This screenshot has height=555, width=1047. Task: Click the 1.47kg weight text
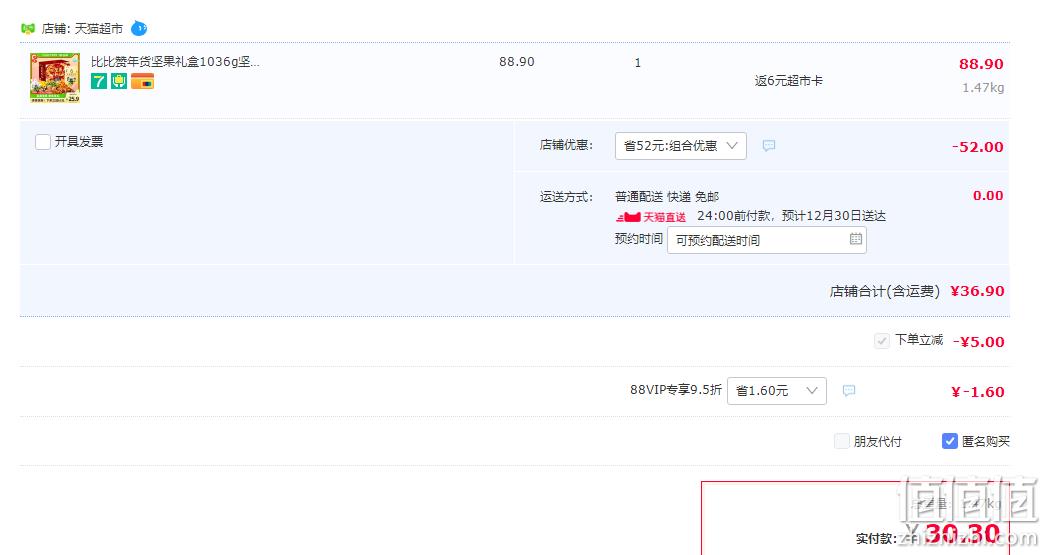pos(983,87)
